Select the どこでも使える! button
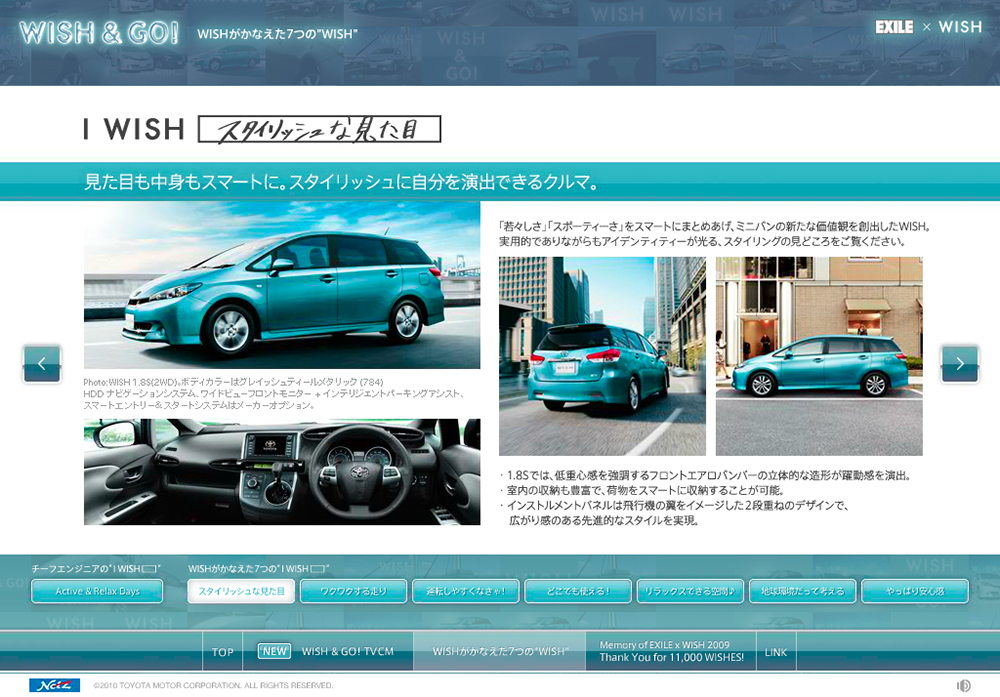Viewport: 1000px width, 697px height. coord(578,591)
